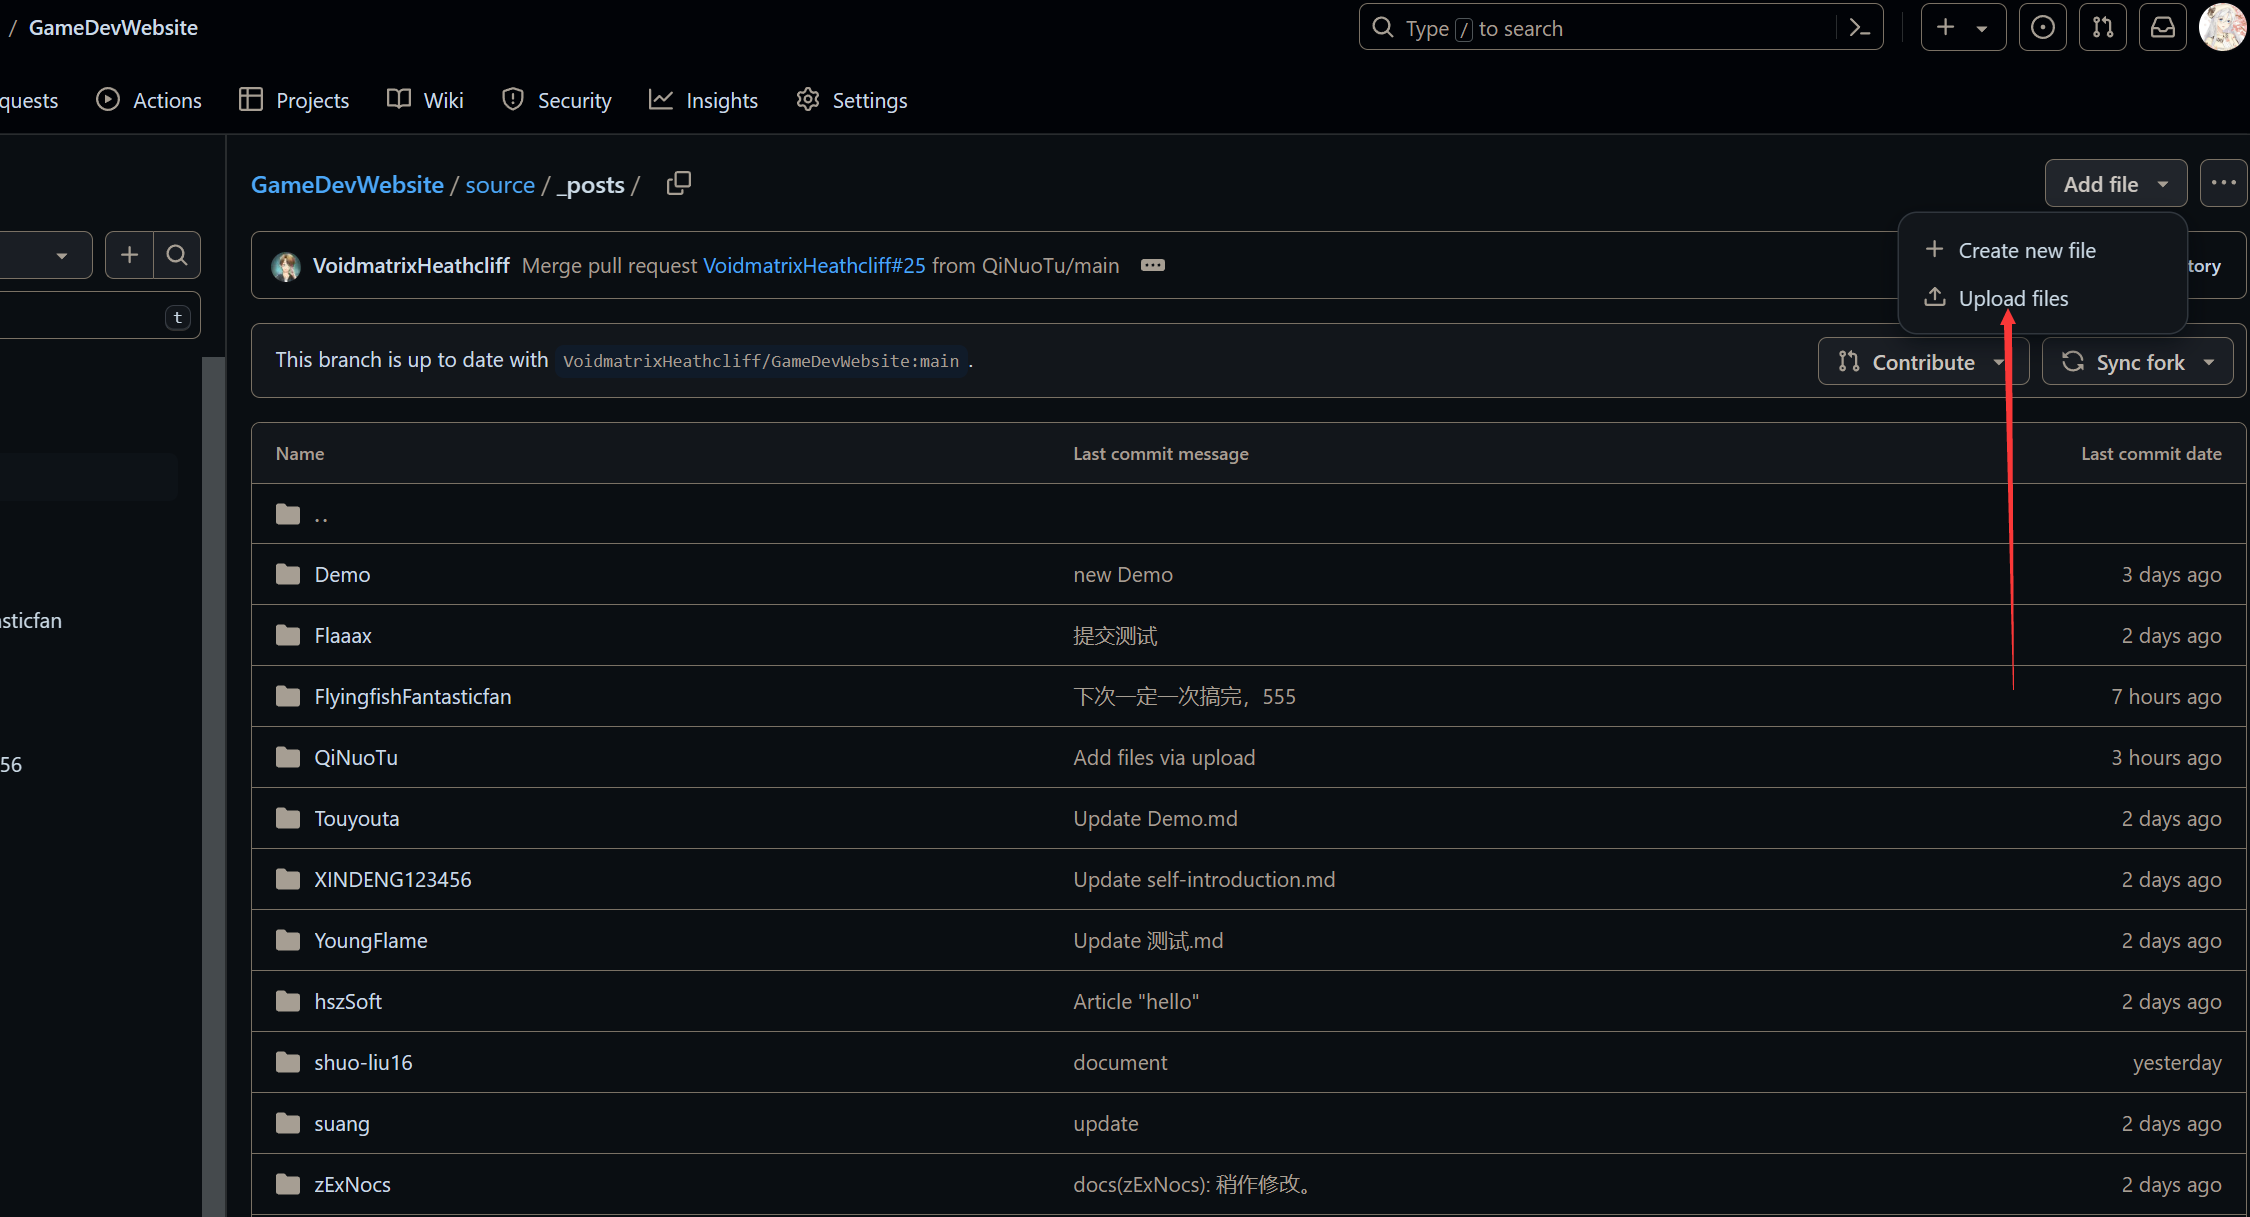Click the search files magnifier in sidebar
This screenshot has width=2250, height=1217.
click(177, 256)
